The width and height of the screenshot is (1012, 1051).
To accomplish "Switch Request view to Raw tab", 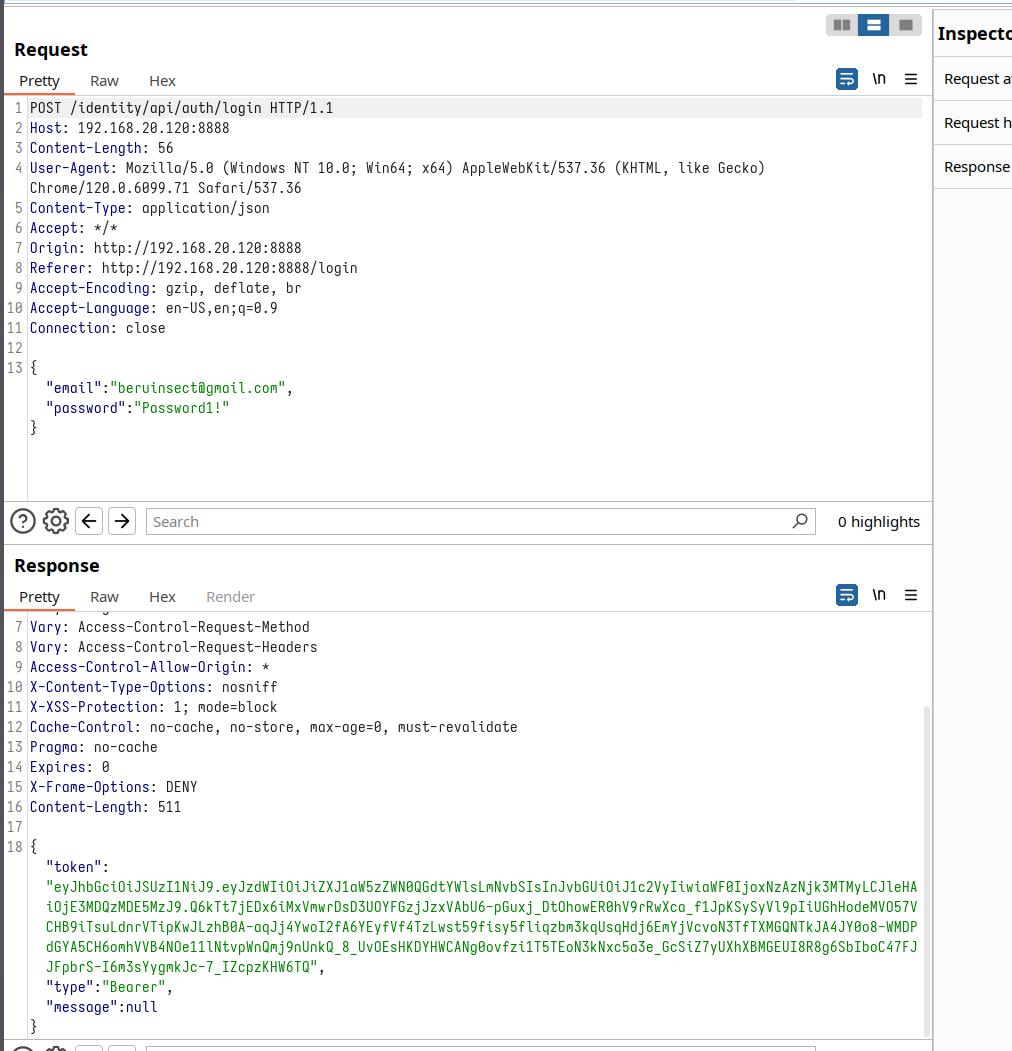I will click(x=104, y=81).
